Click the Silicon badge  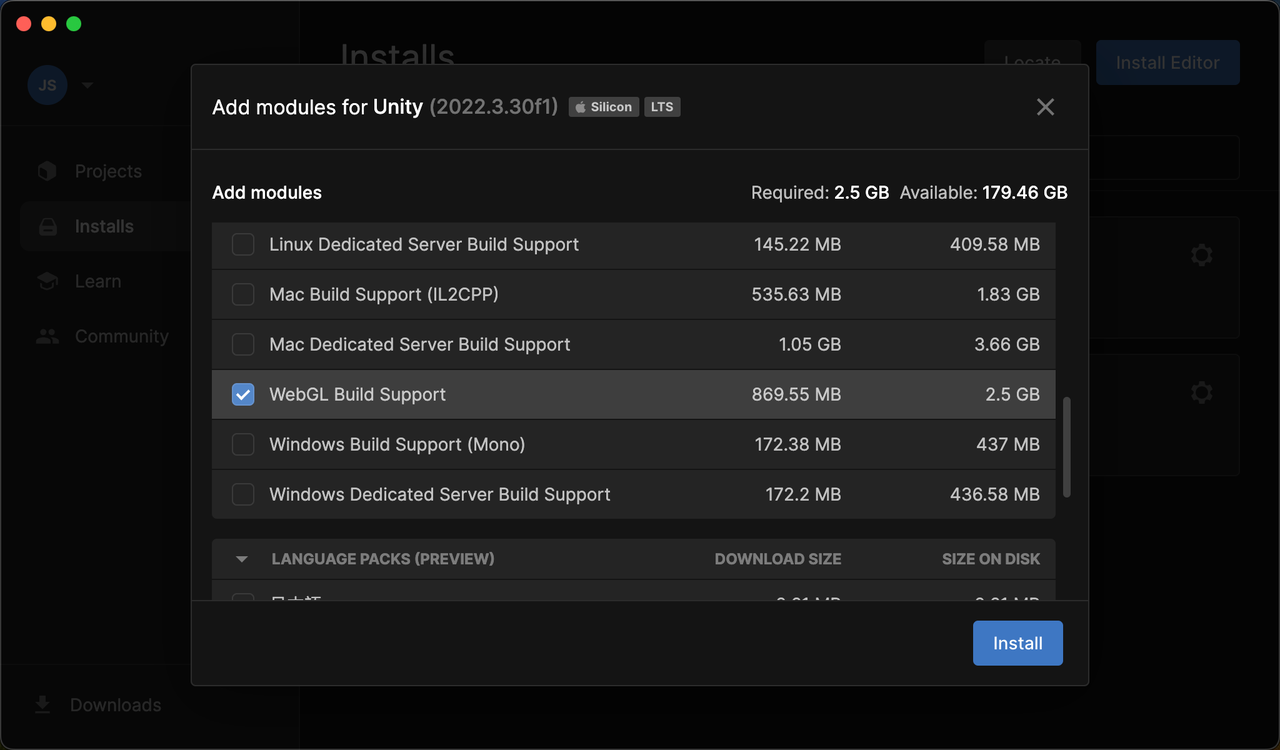[x=604, y=107]
